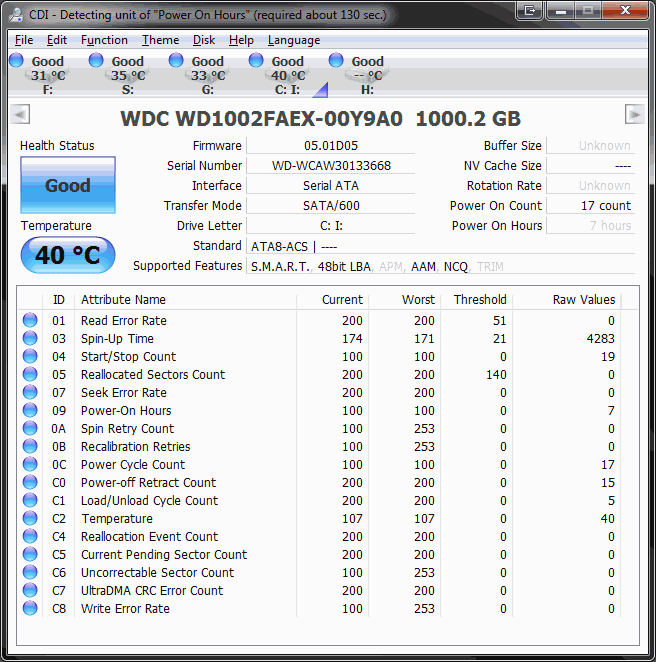
Task: Click status orb for Power-On Hours
Action: [30, 410]
